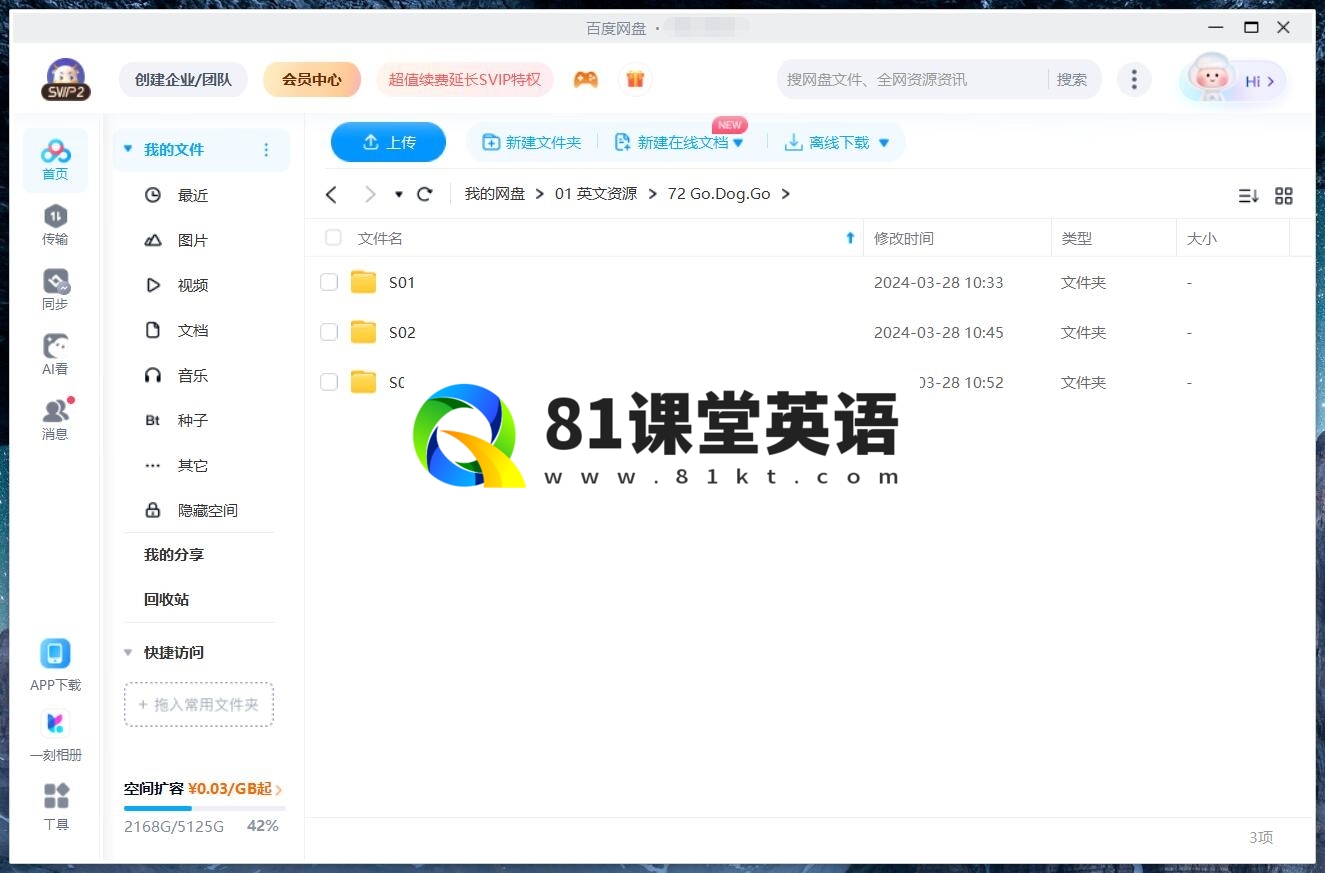The image size is (1325, 873).
Task: Switch to grid view layout
Action: pos(1284,196)
